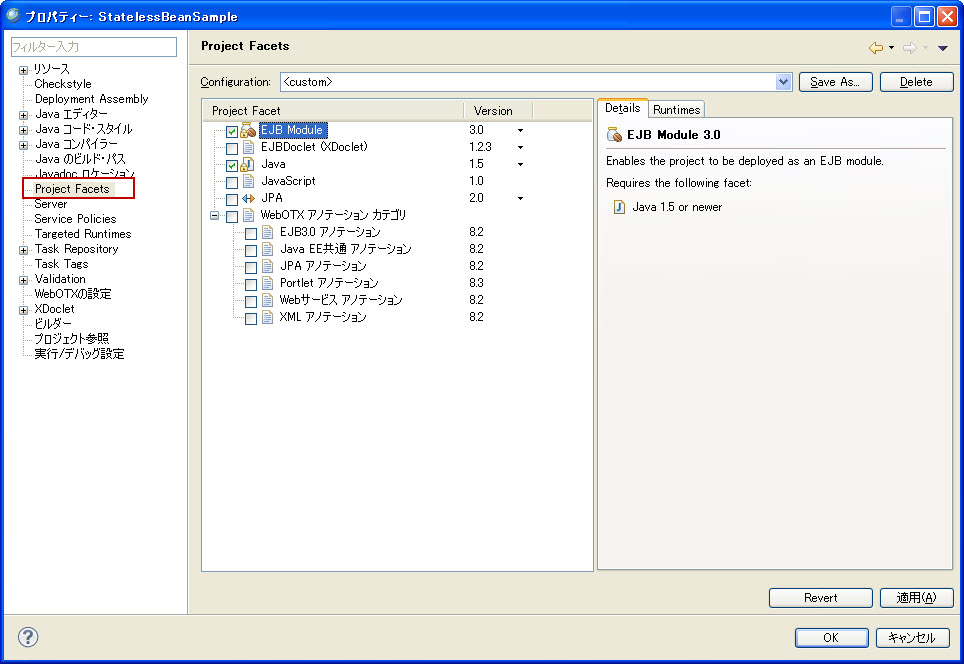Image resolution: width=964 pixels, height=664 pixels.
Task: Check the Portlet アノテーション checkbox
Action: coord(251,284)
